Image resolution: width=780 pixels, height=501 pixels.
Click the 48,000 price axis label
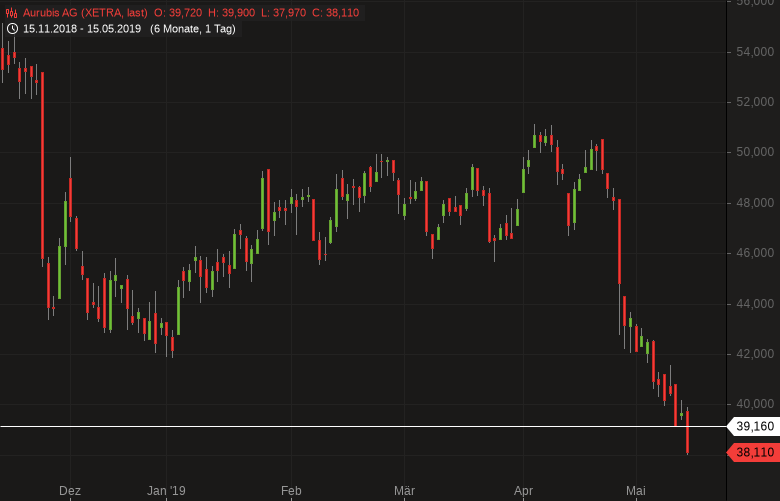pos(755,203)
